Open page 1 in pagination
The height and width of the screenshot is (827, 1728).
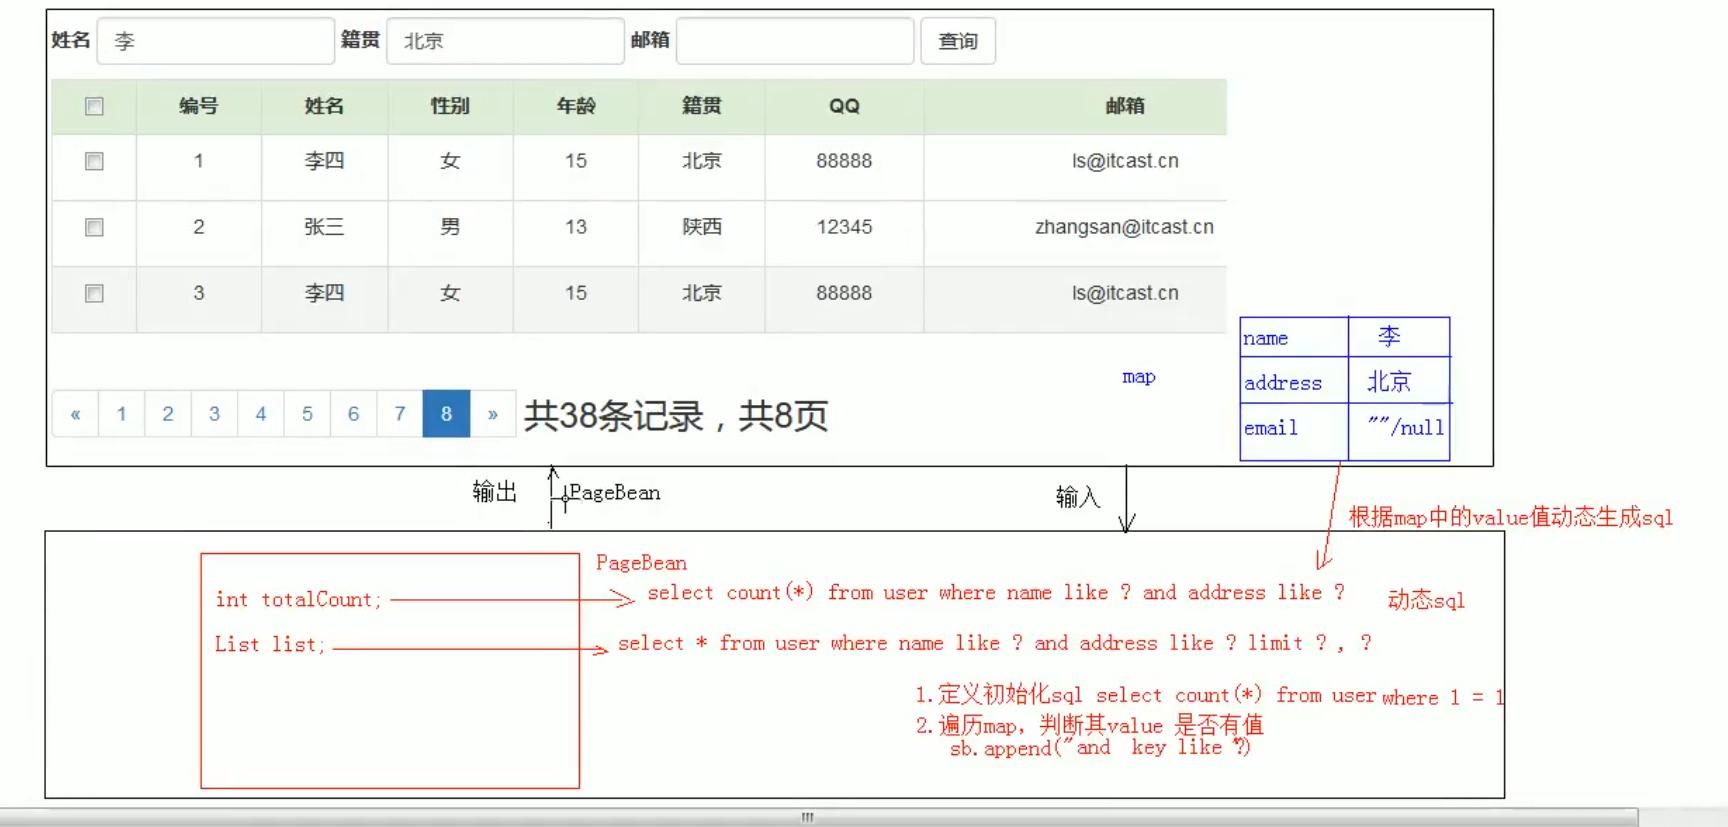click(x=121, y=414)
